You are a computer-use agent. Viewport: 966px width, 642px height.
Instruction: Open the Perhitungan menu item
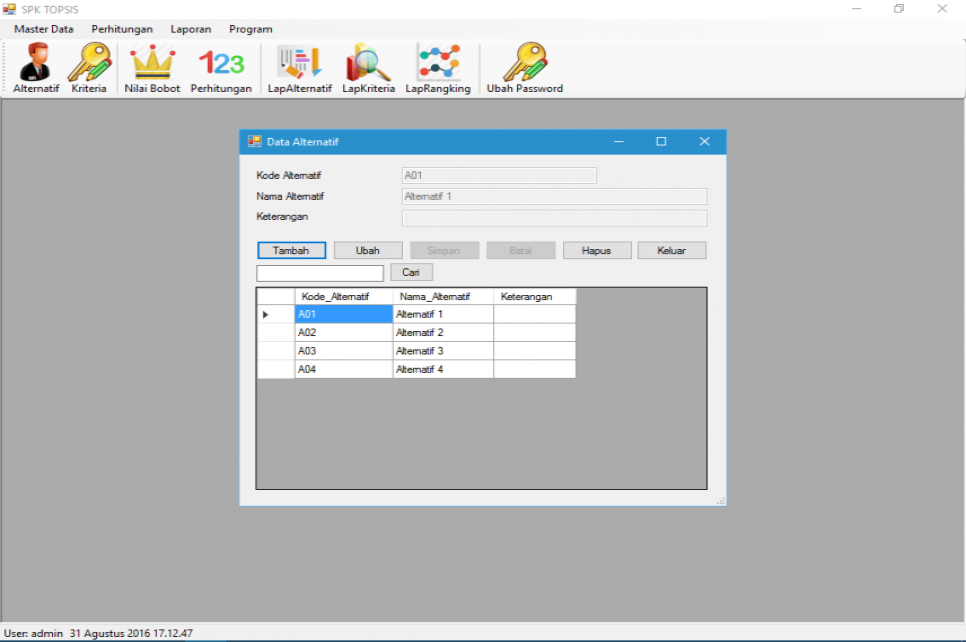click(x=122, y=29)
